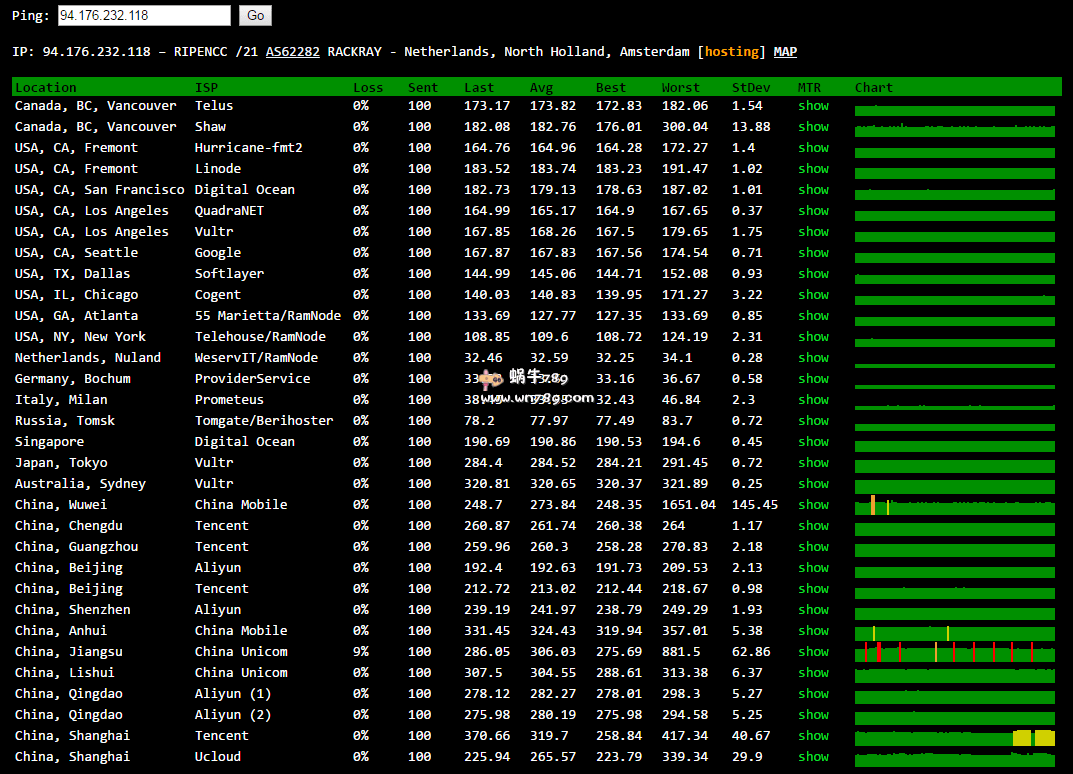
Task: Show MTR for Jiangsu China Unicom row
Action: tap(813, 652)
